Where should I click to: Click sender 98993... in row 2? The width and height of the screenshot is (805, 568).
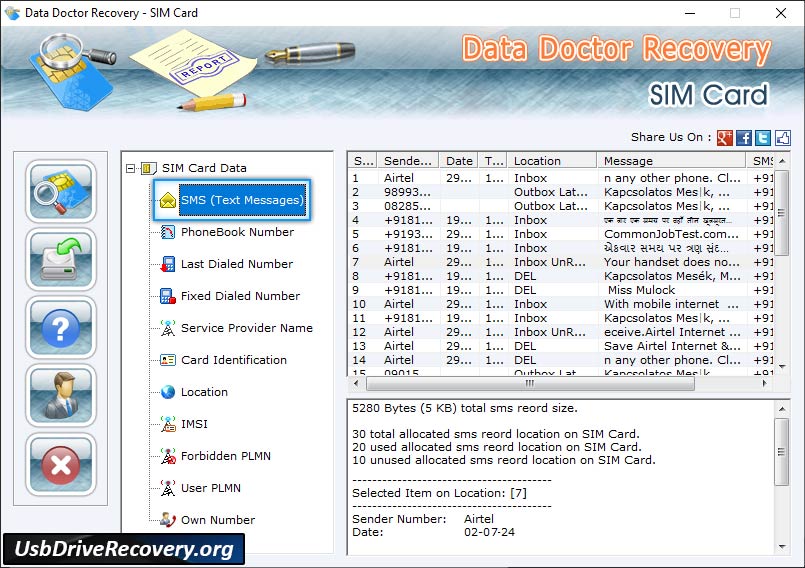click(x=407, y=192)
